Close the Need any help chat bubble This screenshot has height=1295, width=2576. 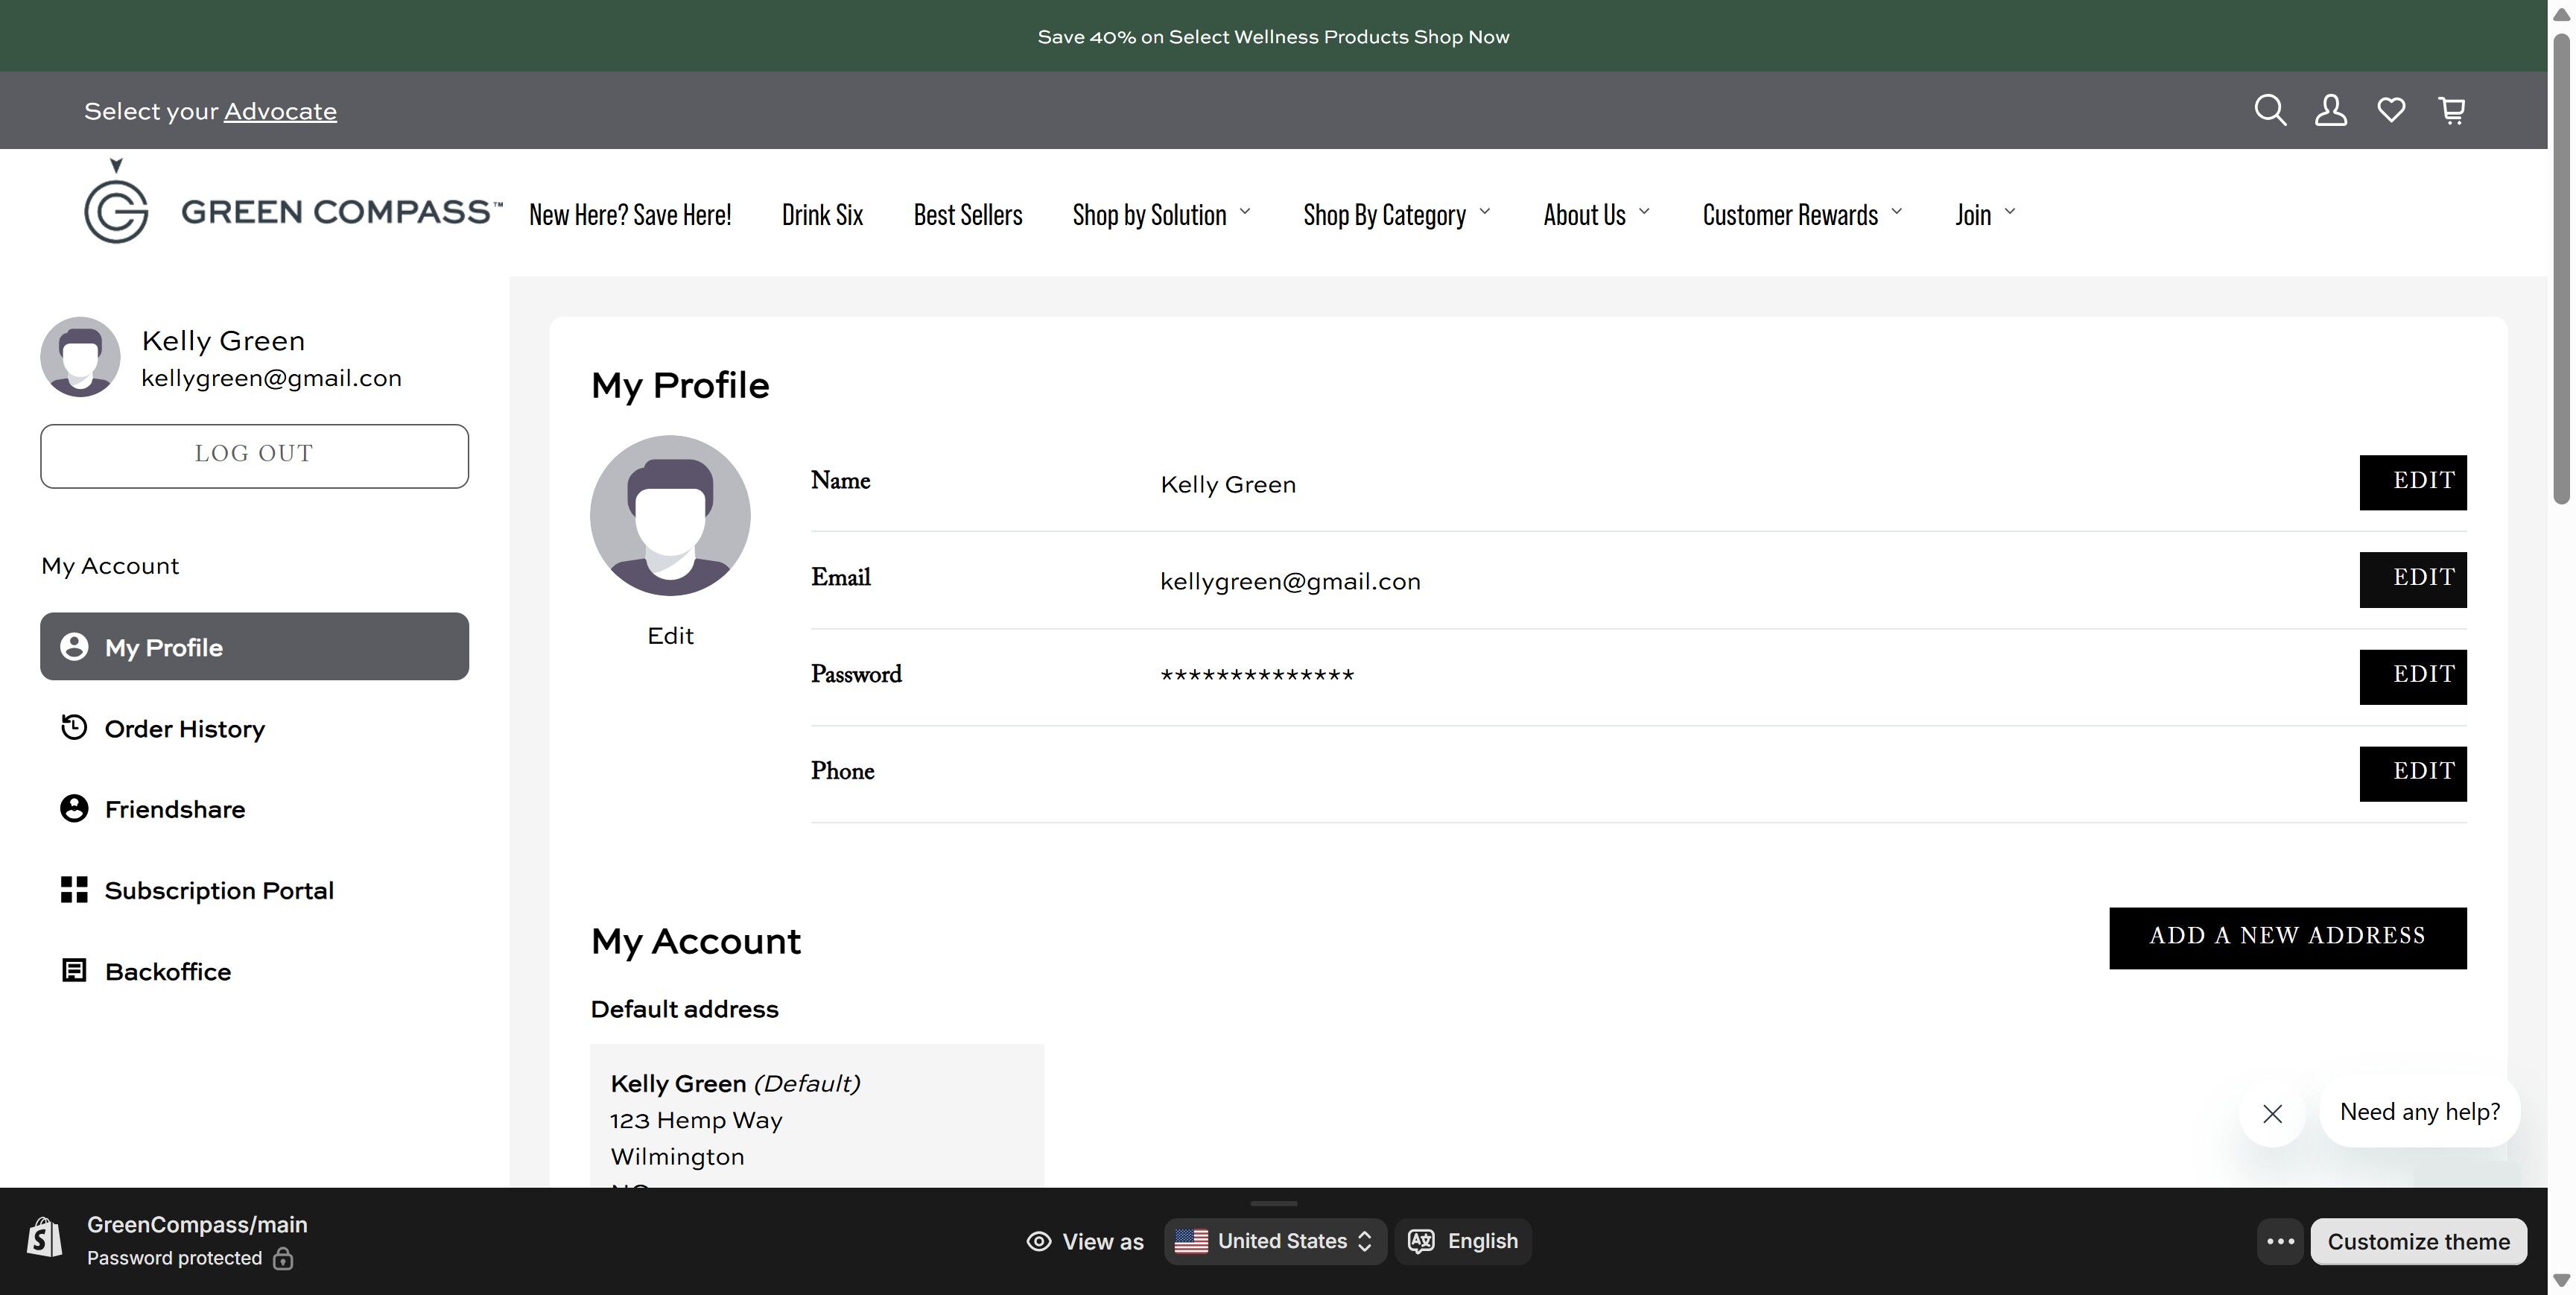2272,1113
